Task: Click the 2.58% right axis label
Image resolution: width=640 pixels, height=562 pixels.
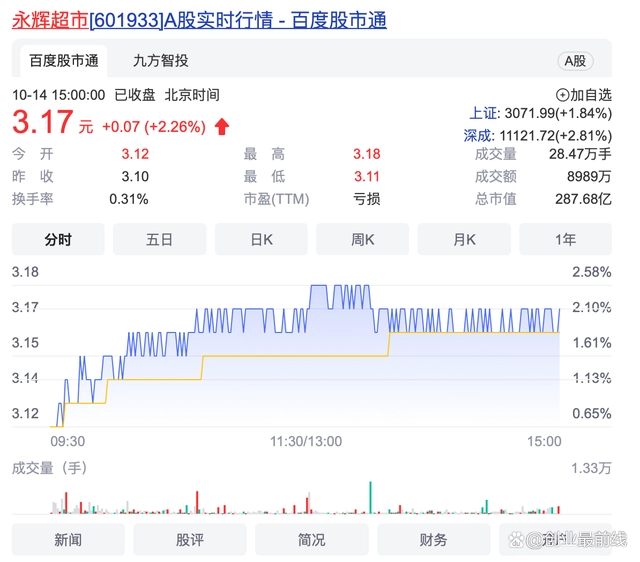Action: click(x=592, y=272)
